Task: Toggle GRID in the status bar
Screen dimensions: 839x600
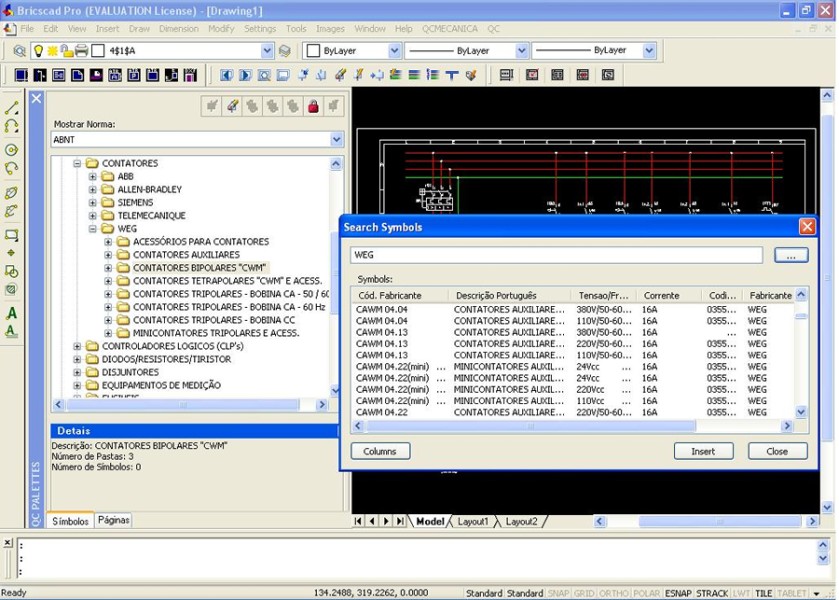Action: click(584, 593)
